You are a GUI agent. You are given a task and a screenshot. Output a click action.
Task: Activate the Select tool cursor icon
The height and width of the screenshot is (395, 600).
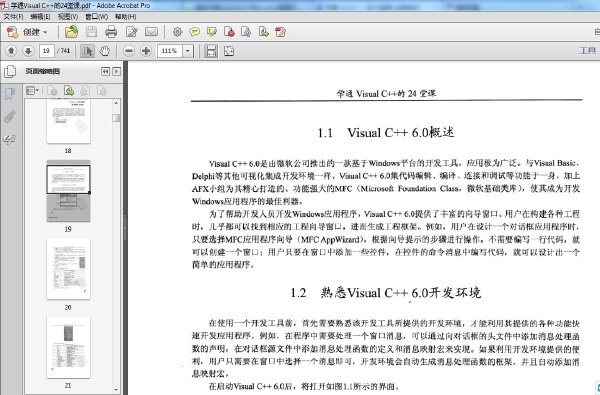[88, 51]
